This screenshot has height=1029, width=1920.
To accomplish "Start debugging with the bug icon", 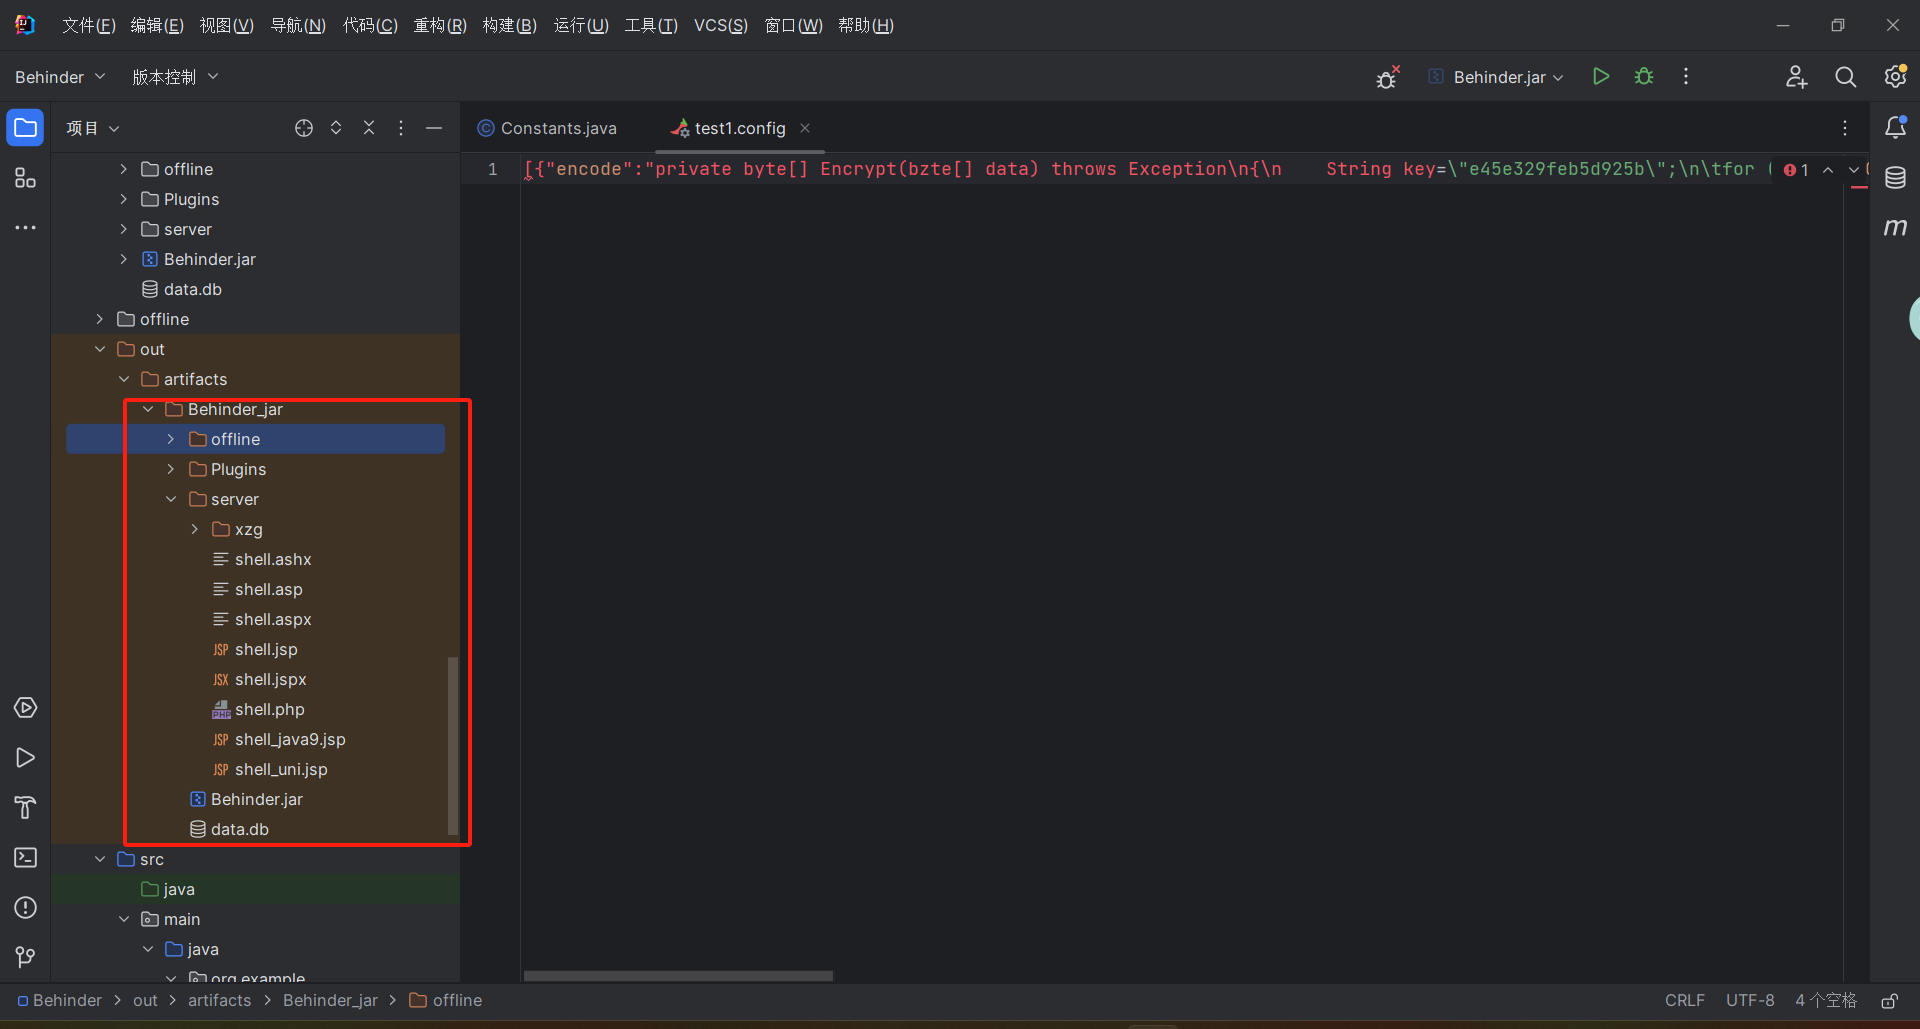I will [1644, 77].
